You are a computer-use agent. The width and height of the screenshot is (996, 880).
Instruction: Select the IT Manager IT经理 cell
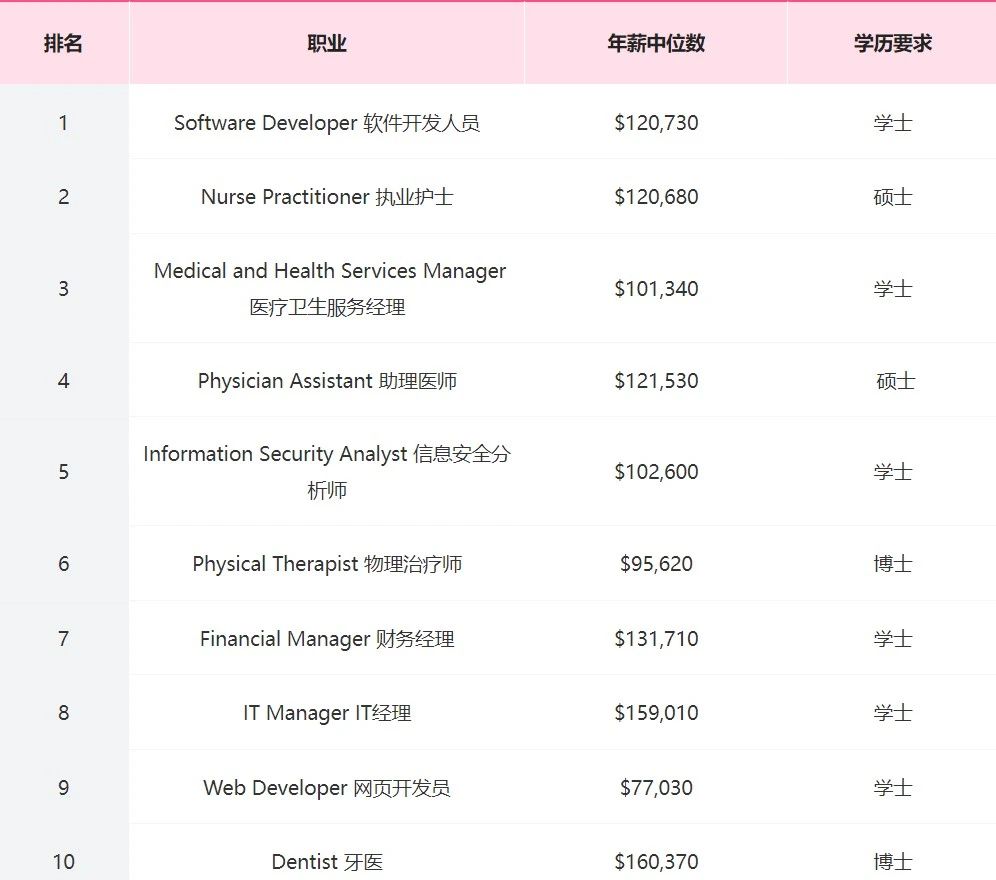click(x=327, y=713)
